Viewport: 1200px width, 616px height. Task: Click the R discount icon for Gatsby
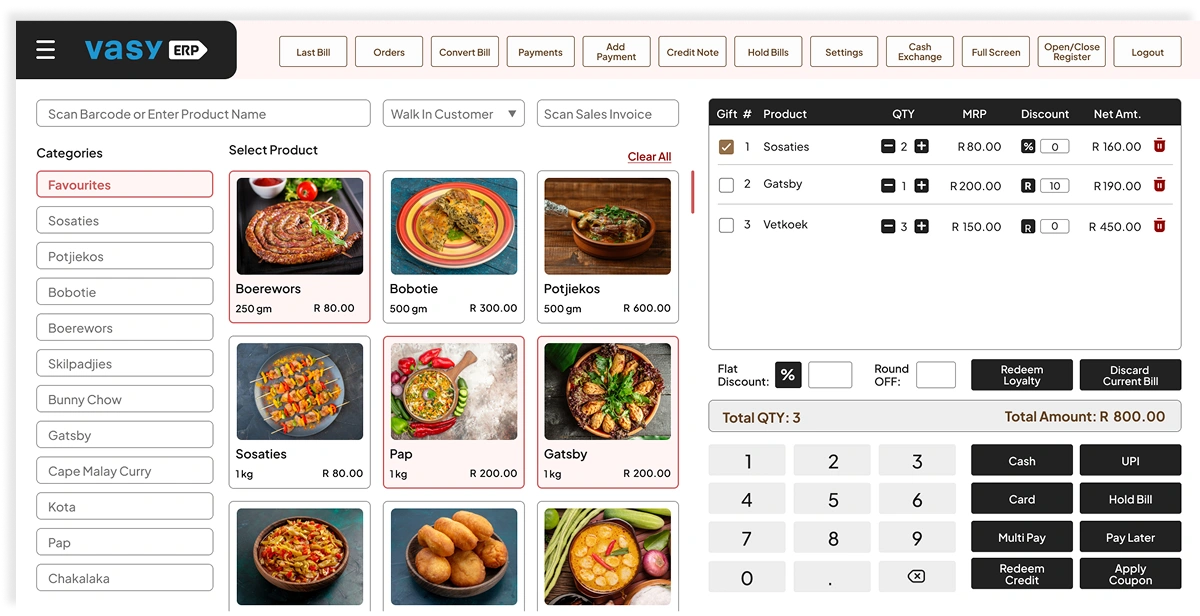point(1027,186)
